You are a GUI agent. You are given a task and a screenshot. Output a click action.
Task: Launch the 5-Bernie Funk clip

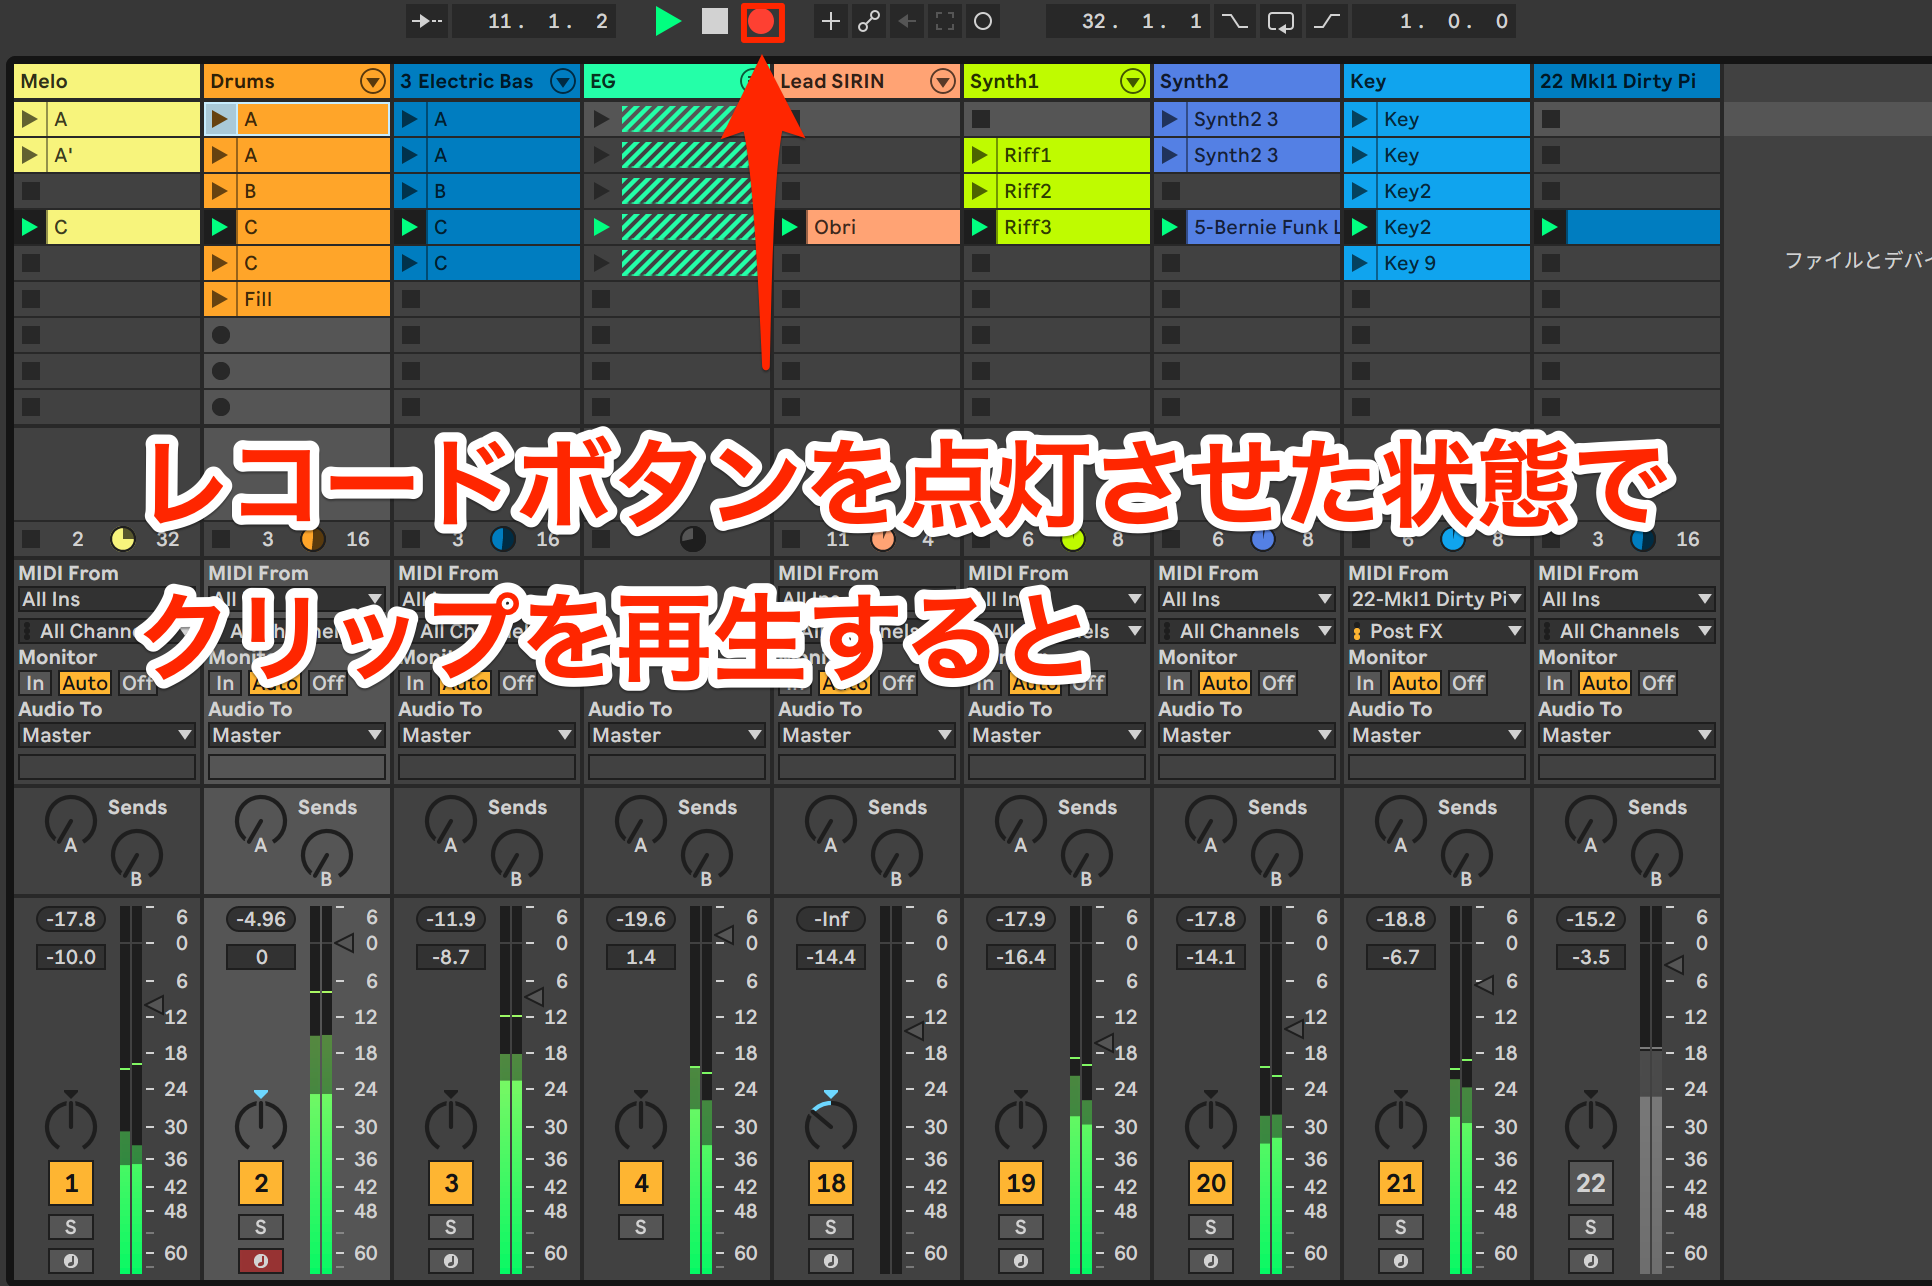coord(1170,227)
